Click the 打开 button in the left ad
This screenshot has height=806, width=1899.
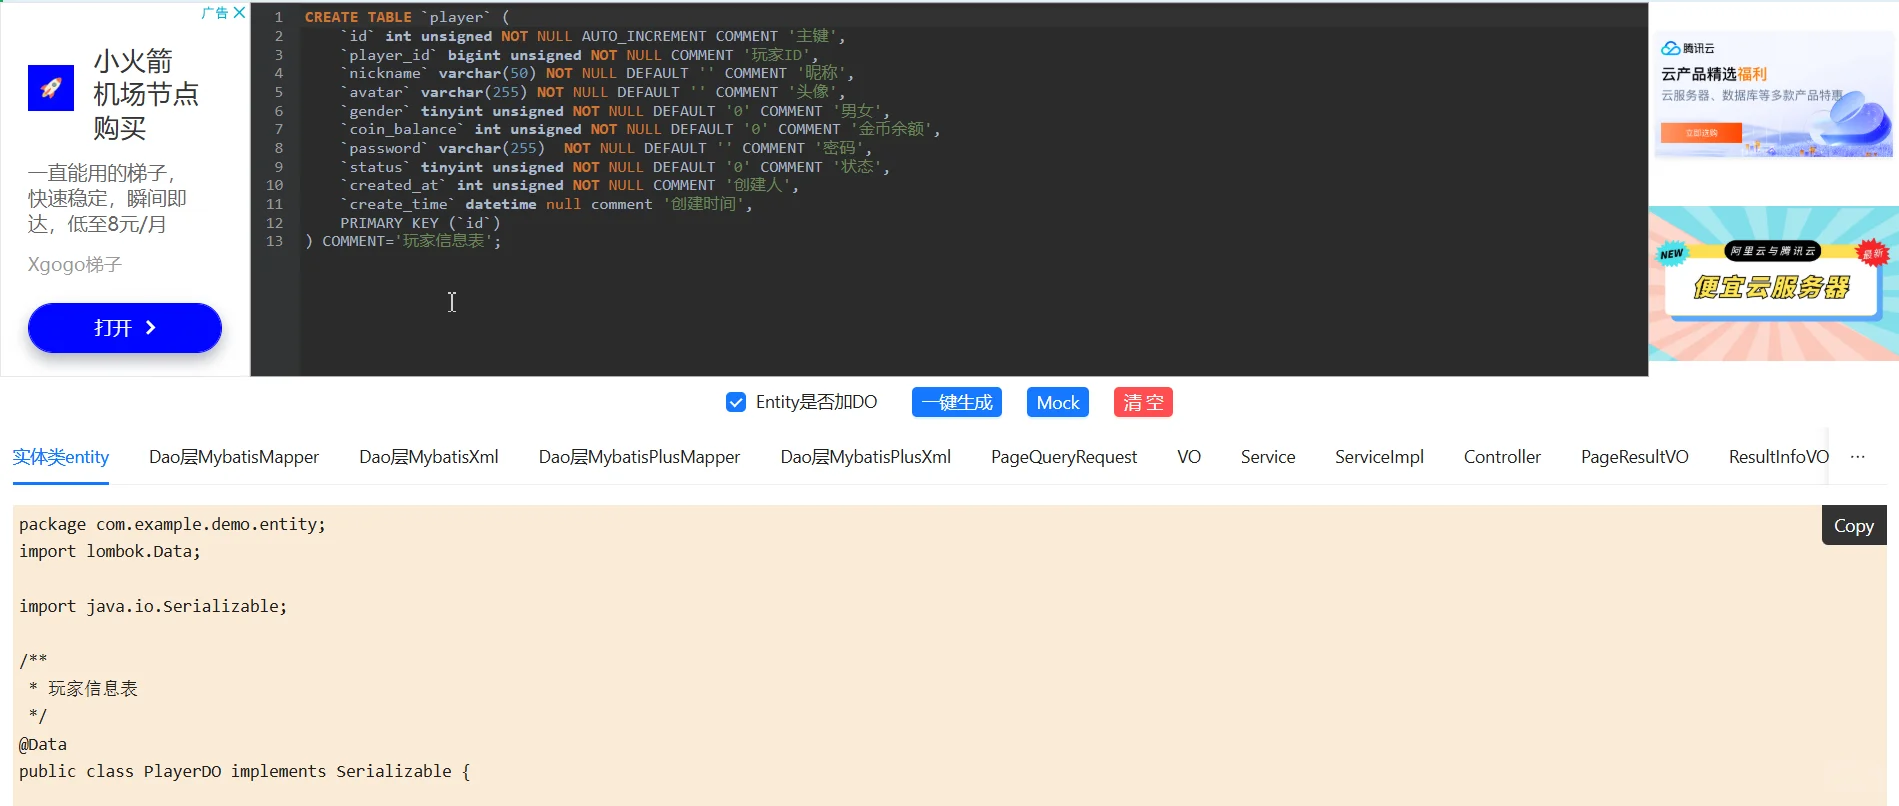pyautogui.click(x=125, y=328)
